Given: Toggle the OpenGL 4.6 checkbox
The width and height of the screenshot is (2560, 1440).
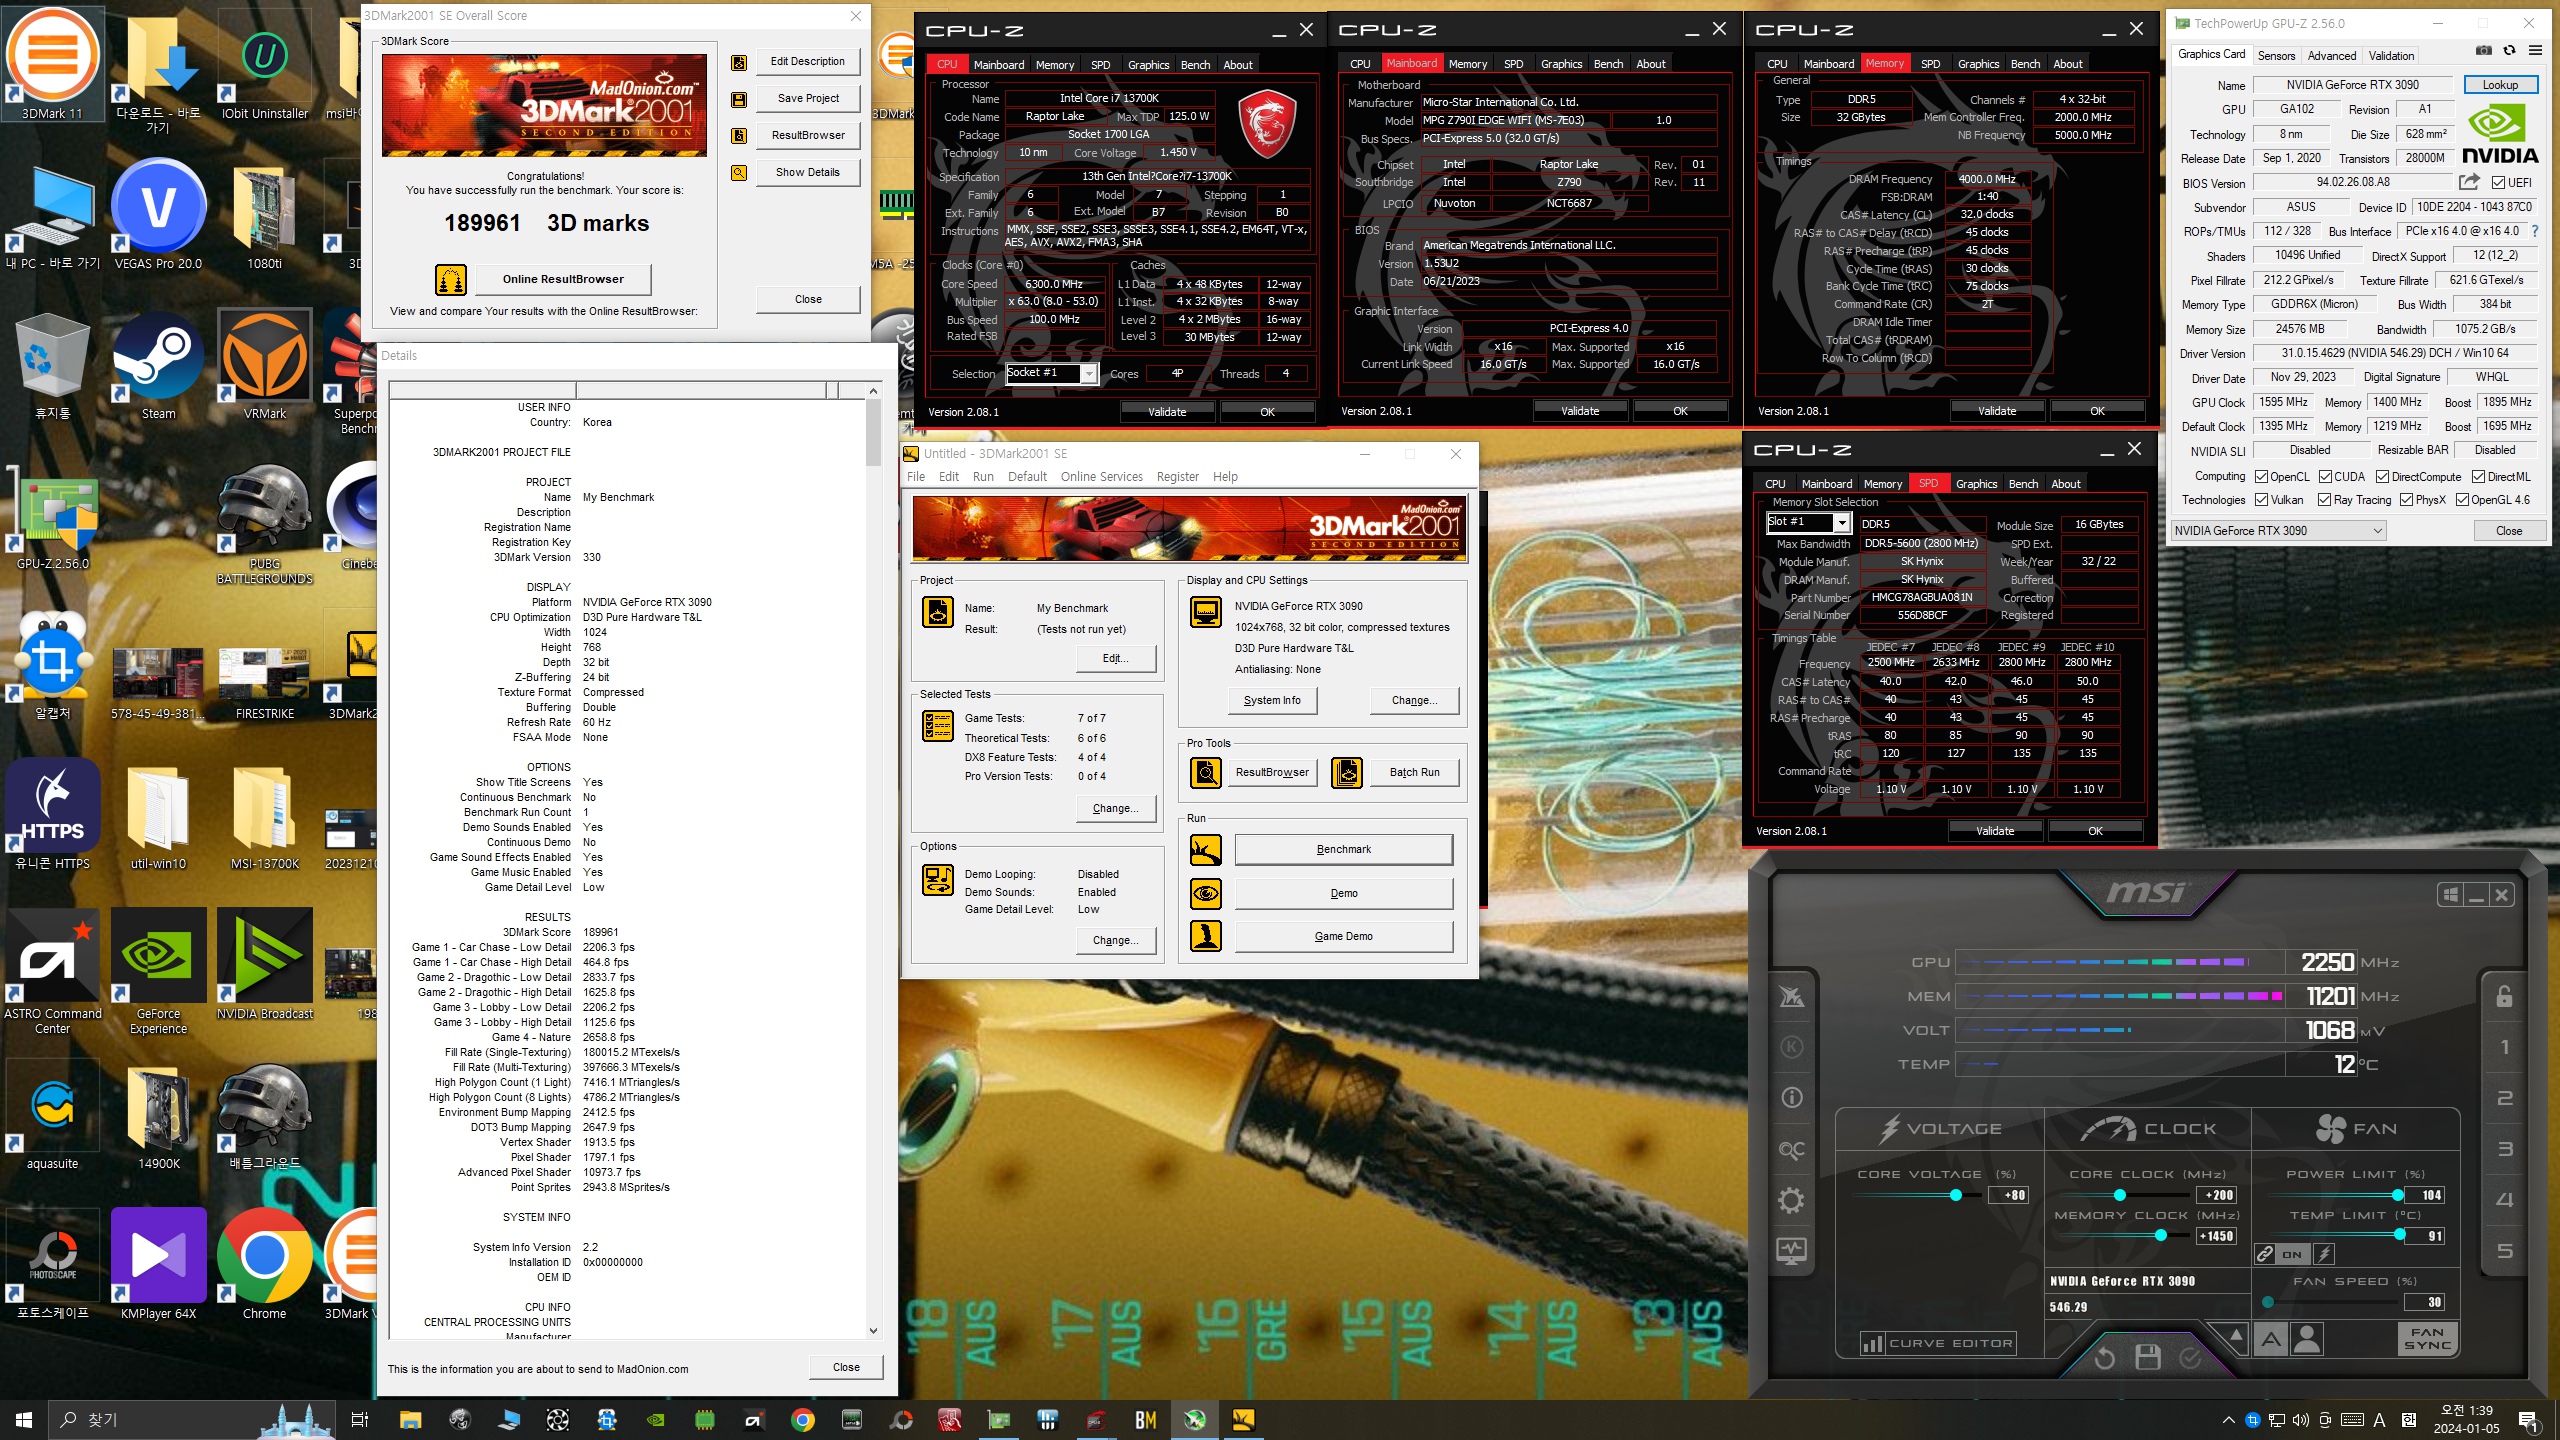Looking at the screenshot, I should pyautogui.click(x=2462, y=500).
